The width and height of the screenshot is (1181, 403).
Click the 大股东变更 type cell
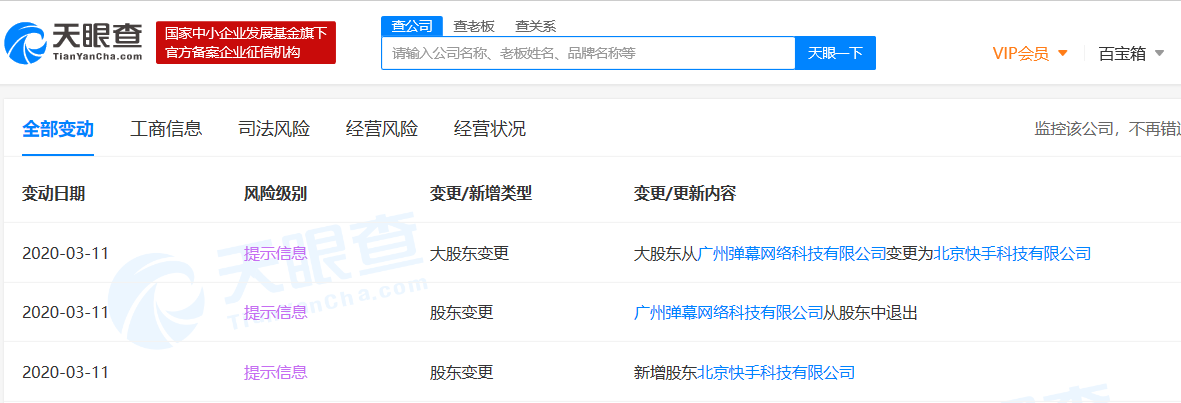point(469,253)
